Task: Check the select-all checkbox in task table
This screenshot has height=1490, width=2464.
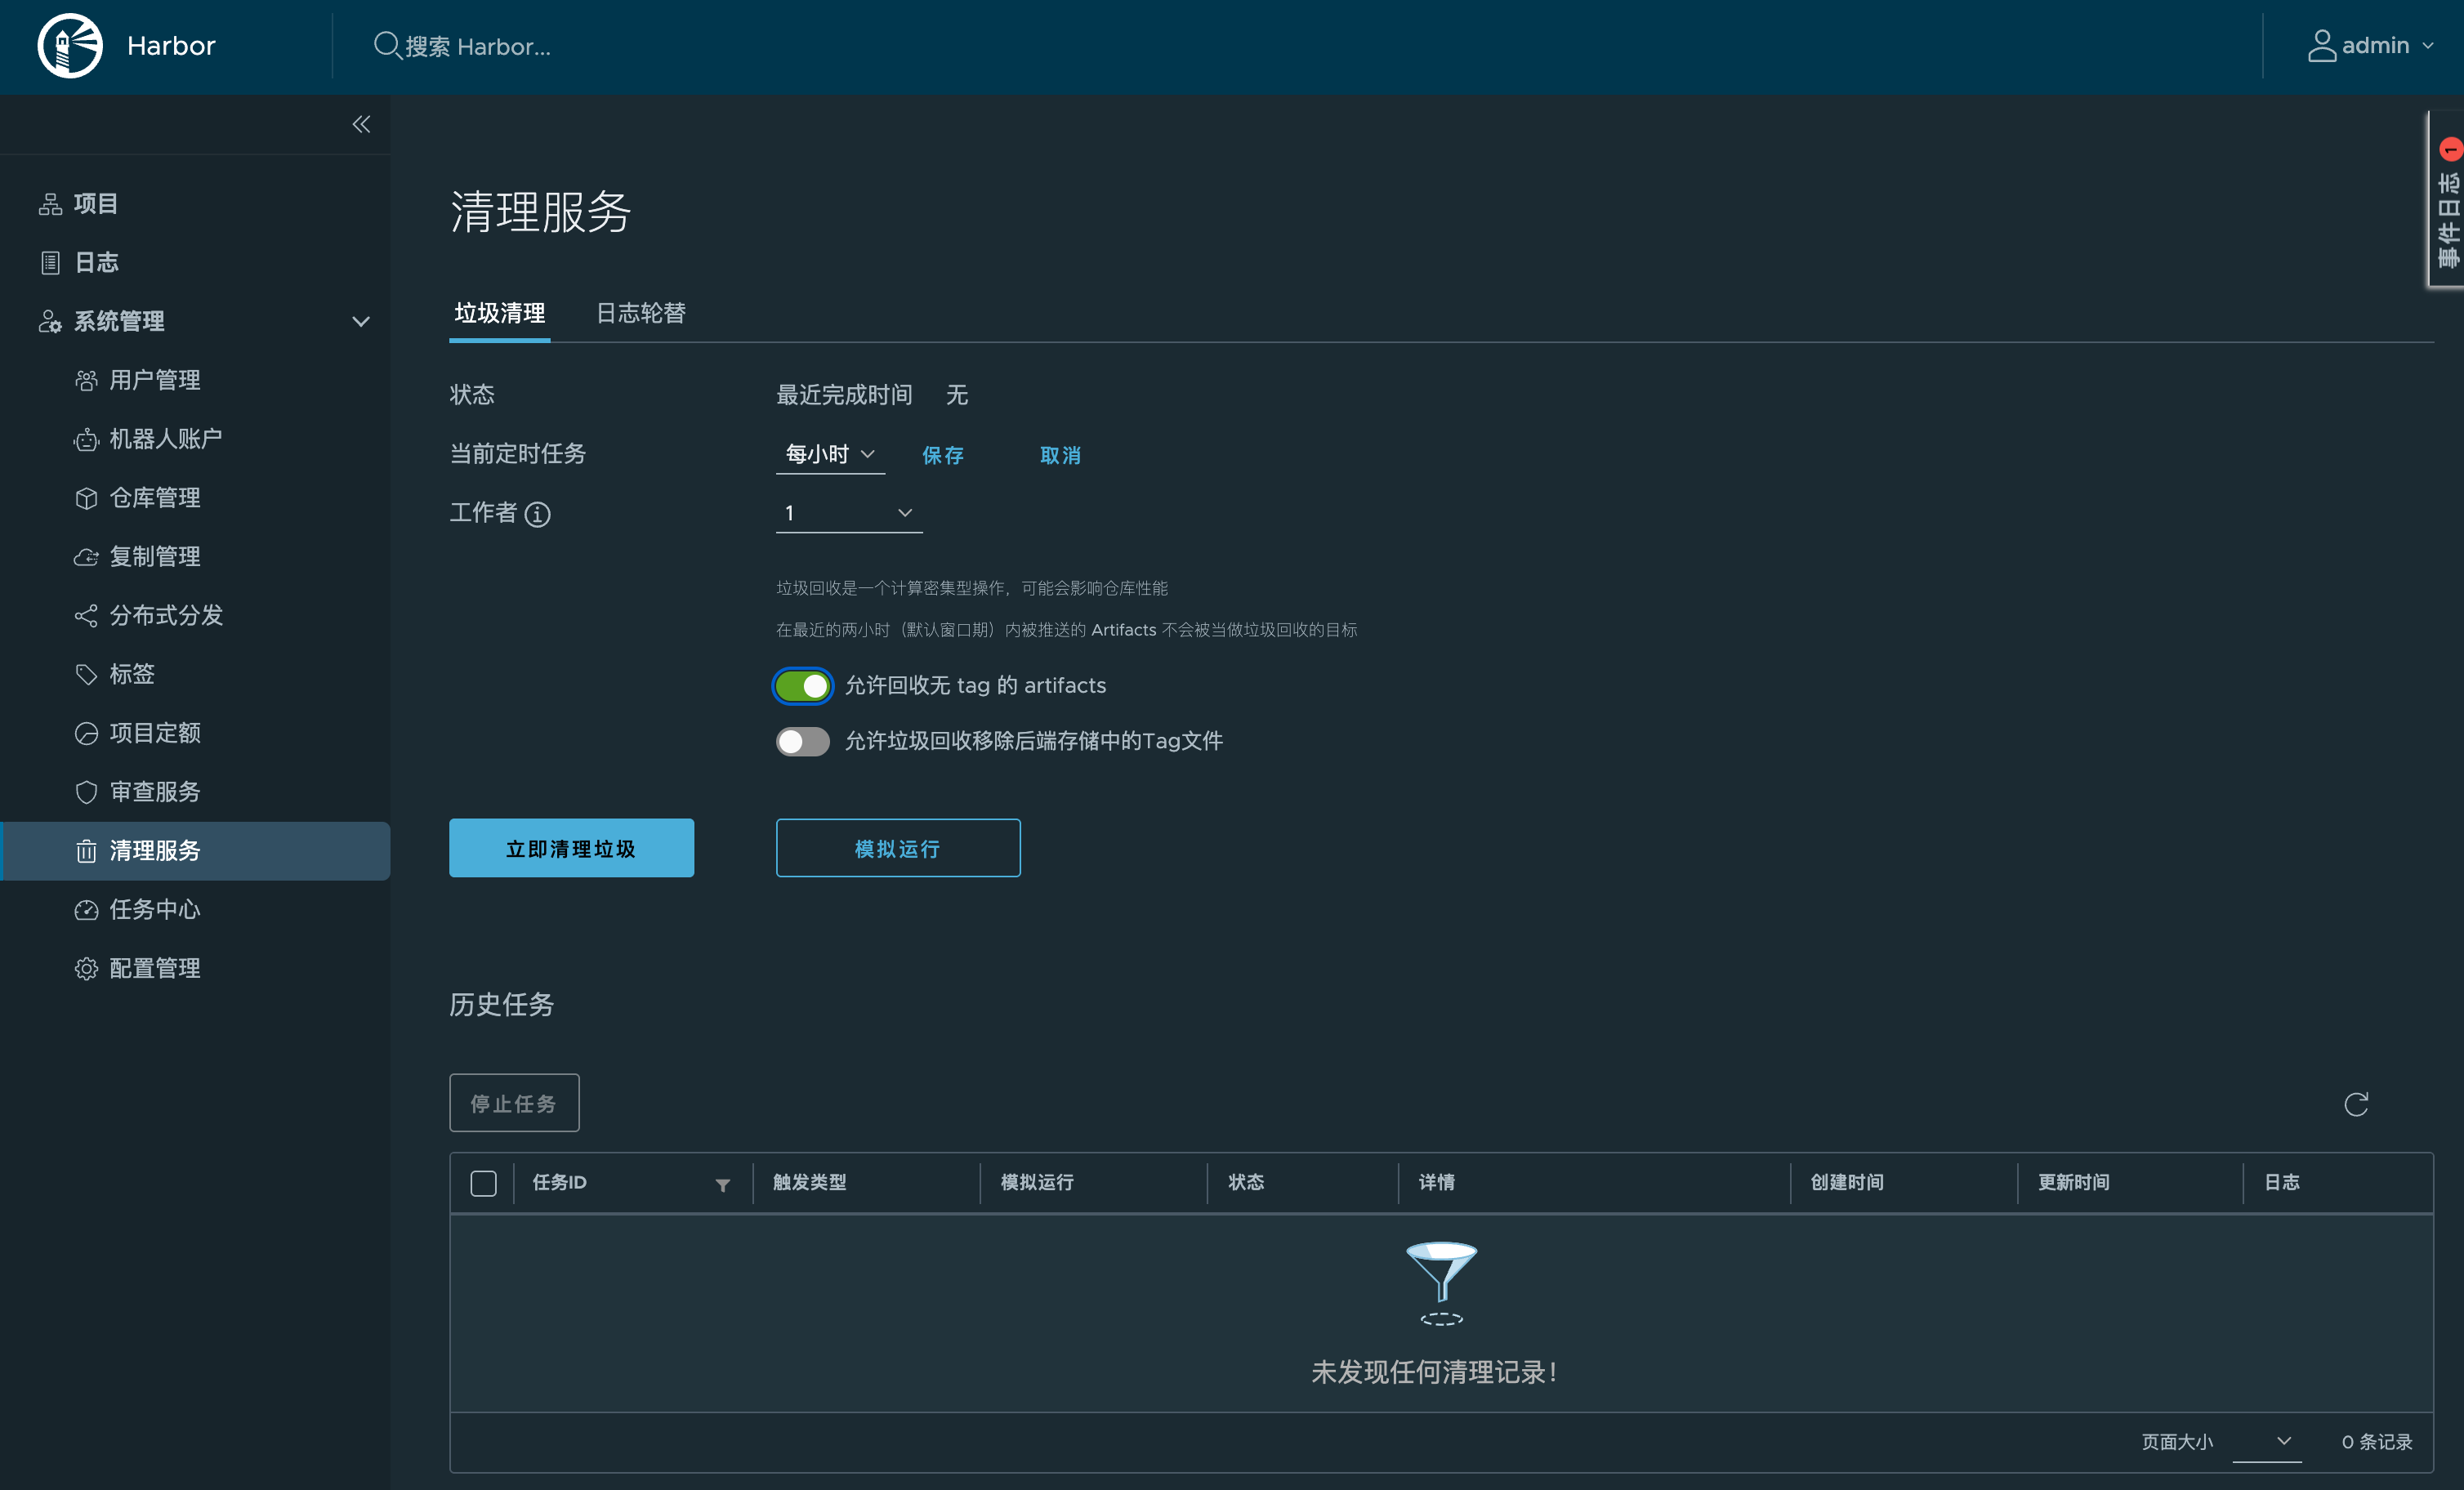Action: pos(483,1184)
